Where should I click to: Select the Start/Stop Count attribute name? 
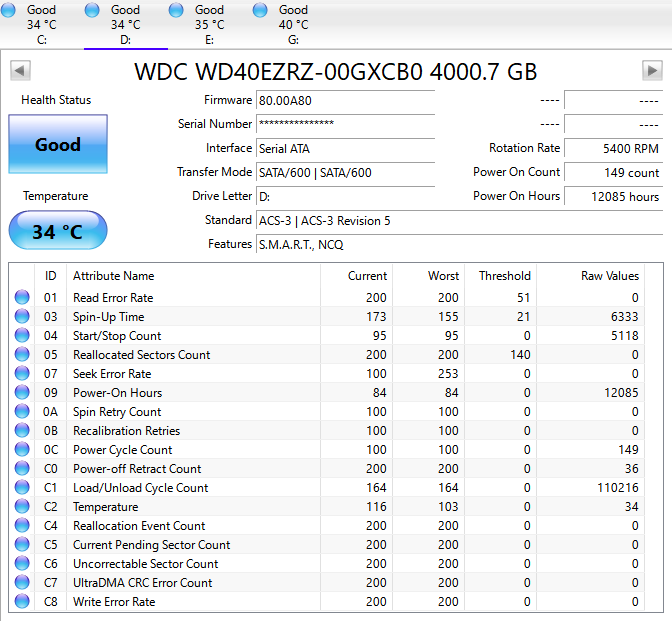click(x=117, y=336)
